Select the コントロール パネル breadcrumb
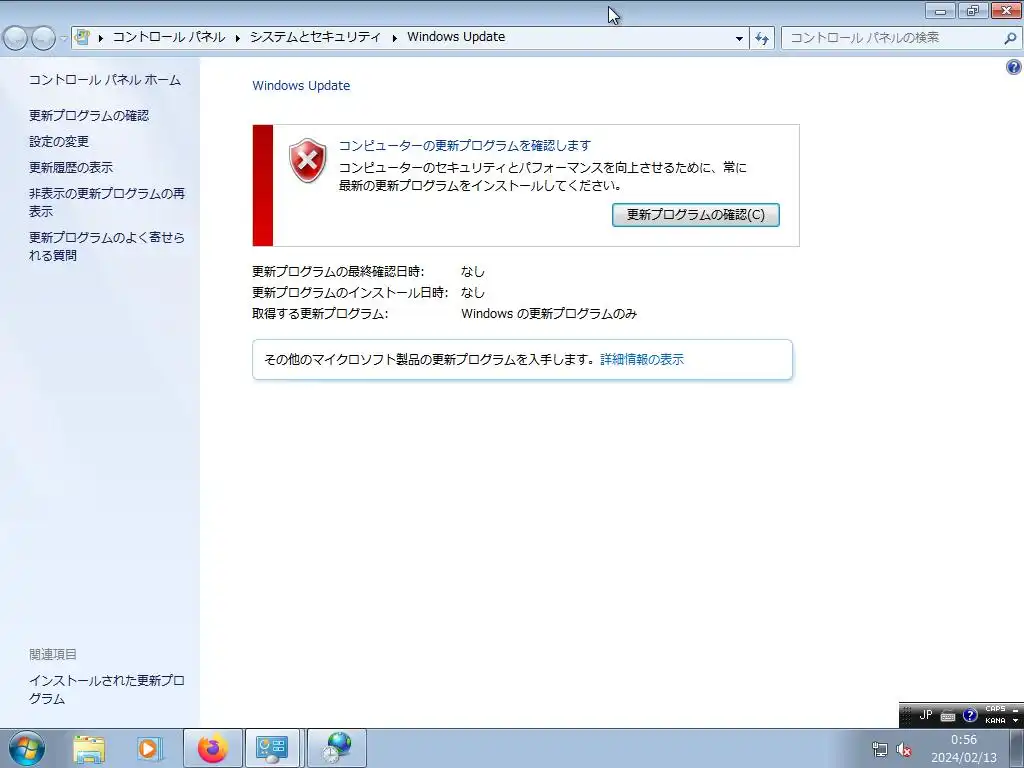The width and height of the screenshot is (1024, 768). (x=169, y=37)
